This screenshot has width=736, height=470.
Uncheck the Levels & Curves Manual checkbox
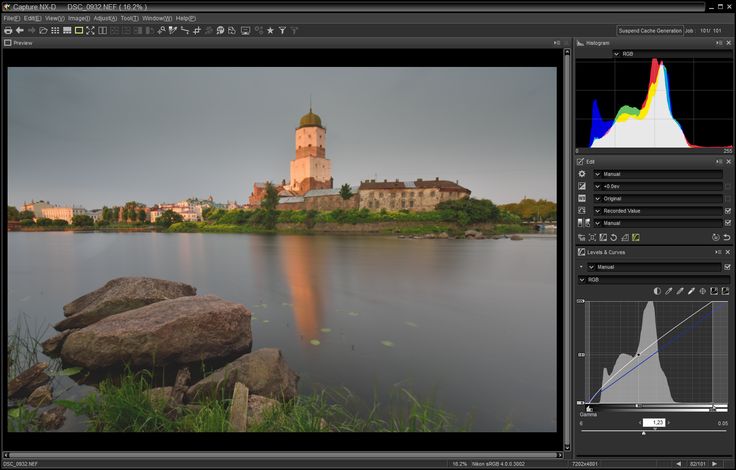727,267
